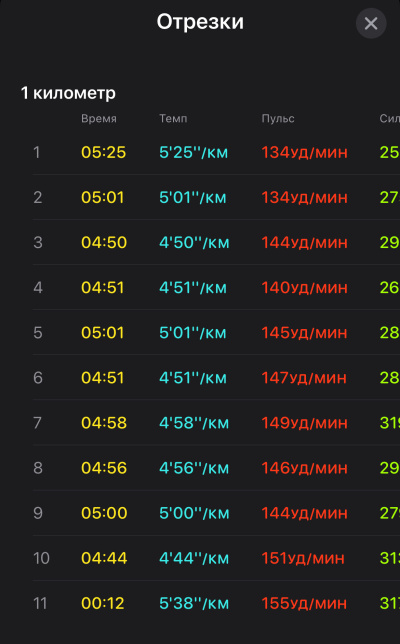
Task: Select split 1 time 05:25
Action: point(103,152)
